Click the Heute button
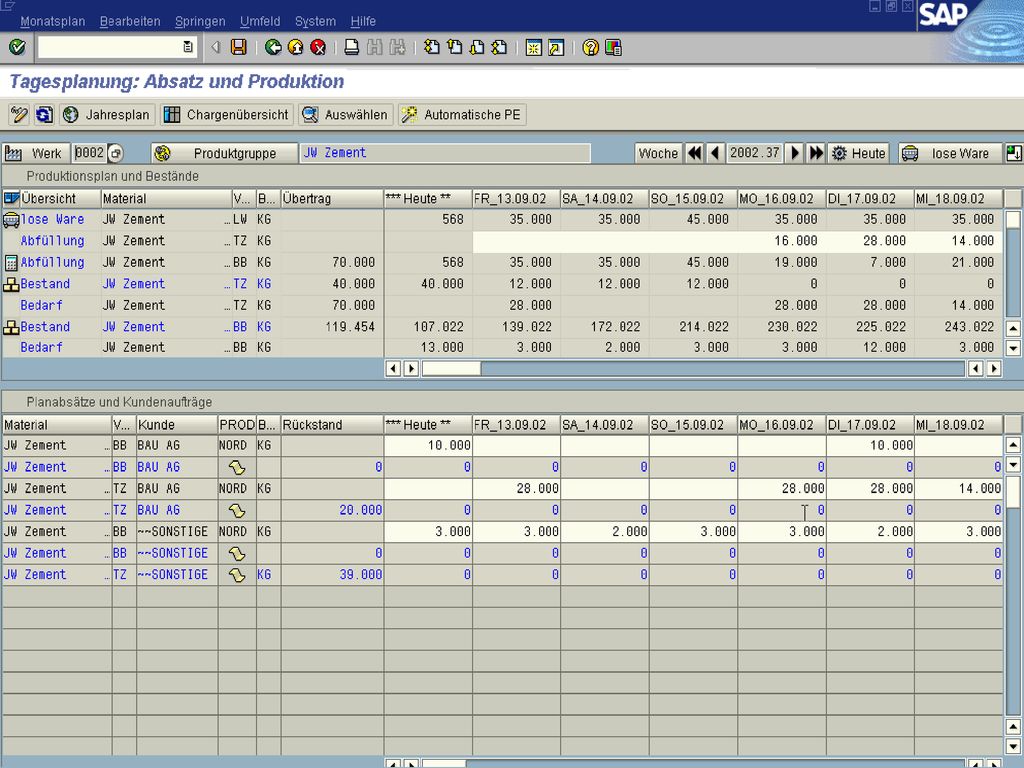Viewport: 1024px width, 768px height. (859, 153)
